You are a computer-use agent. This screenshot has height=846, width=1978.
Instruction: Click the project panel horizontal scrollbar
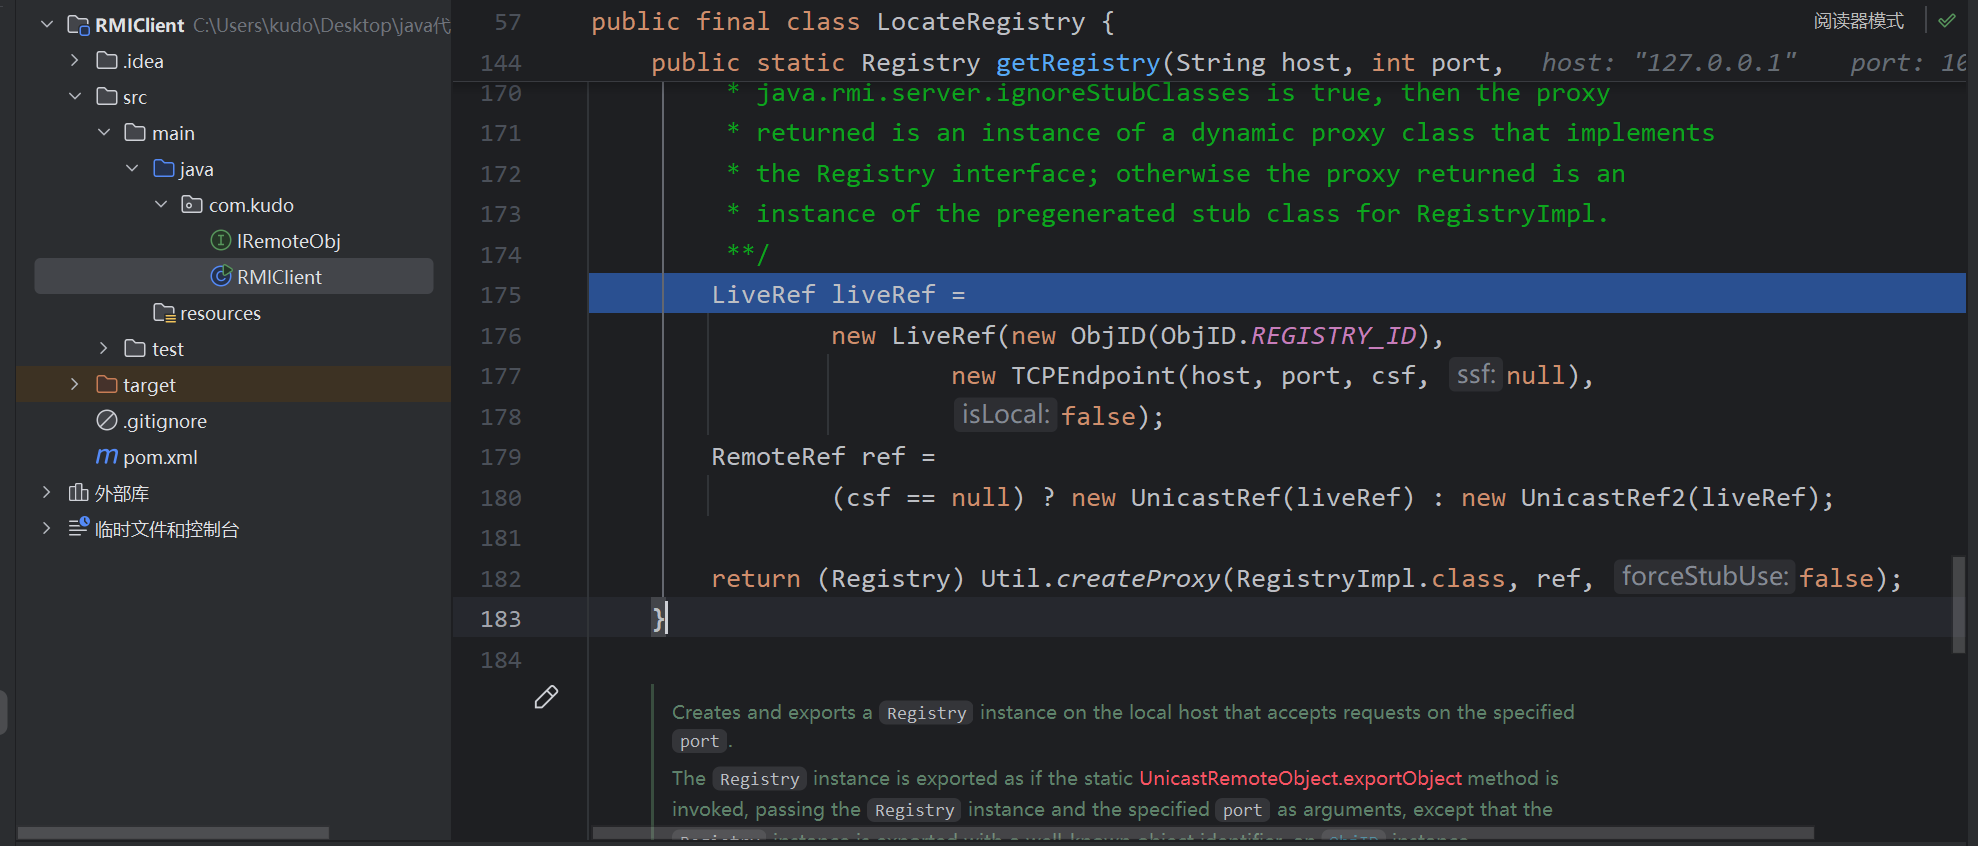click(173, 833)
